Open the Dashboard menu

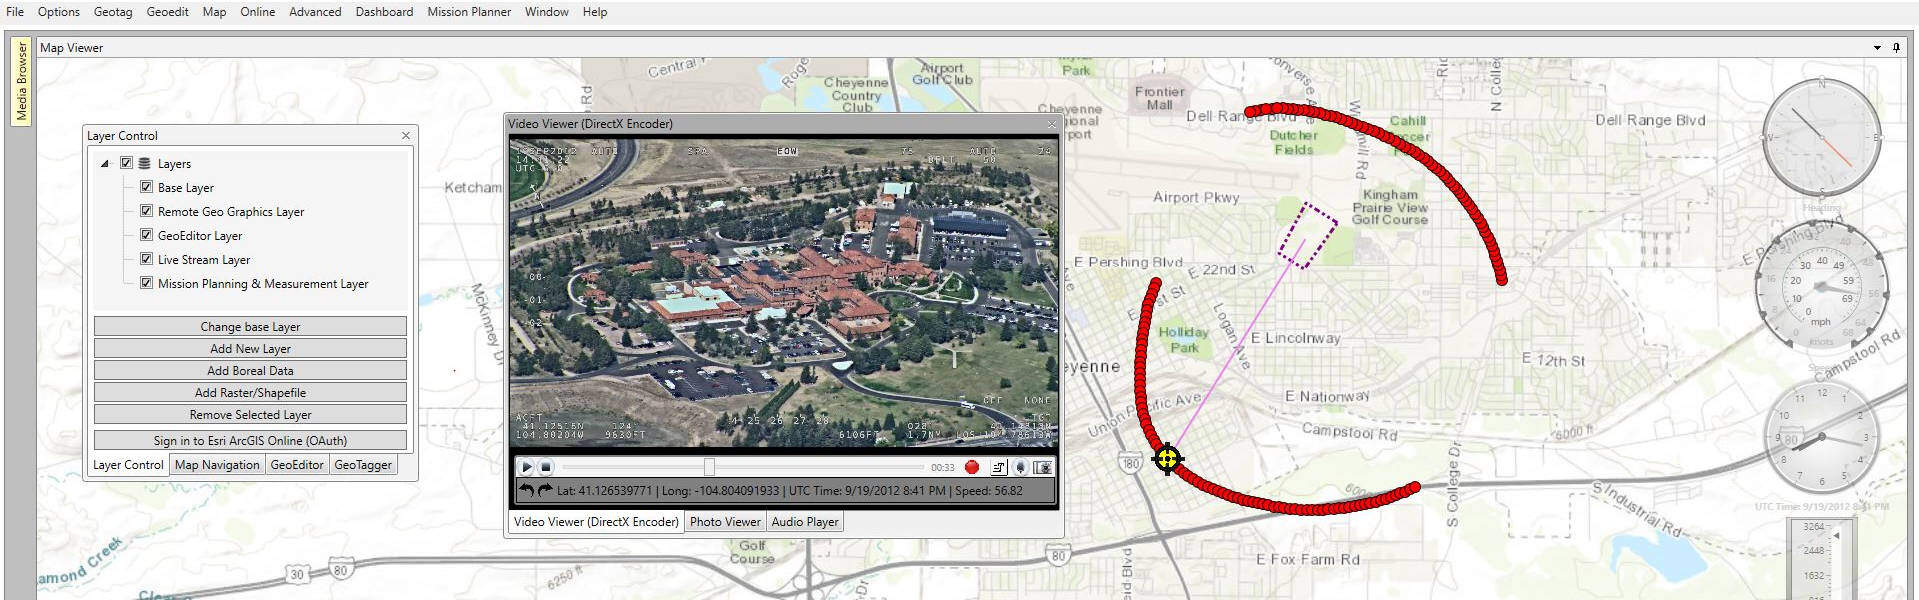point(384,12)
